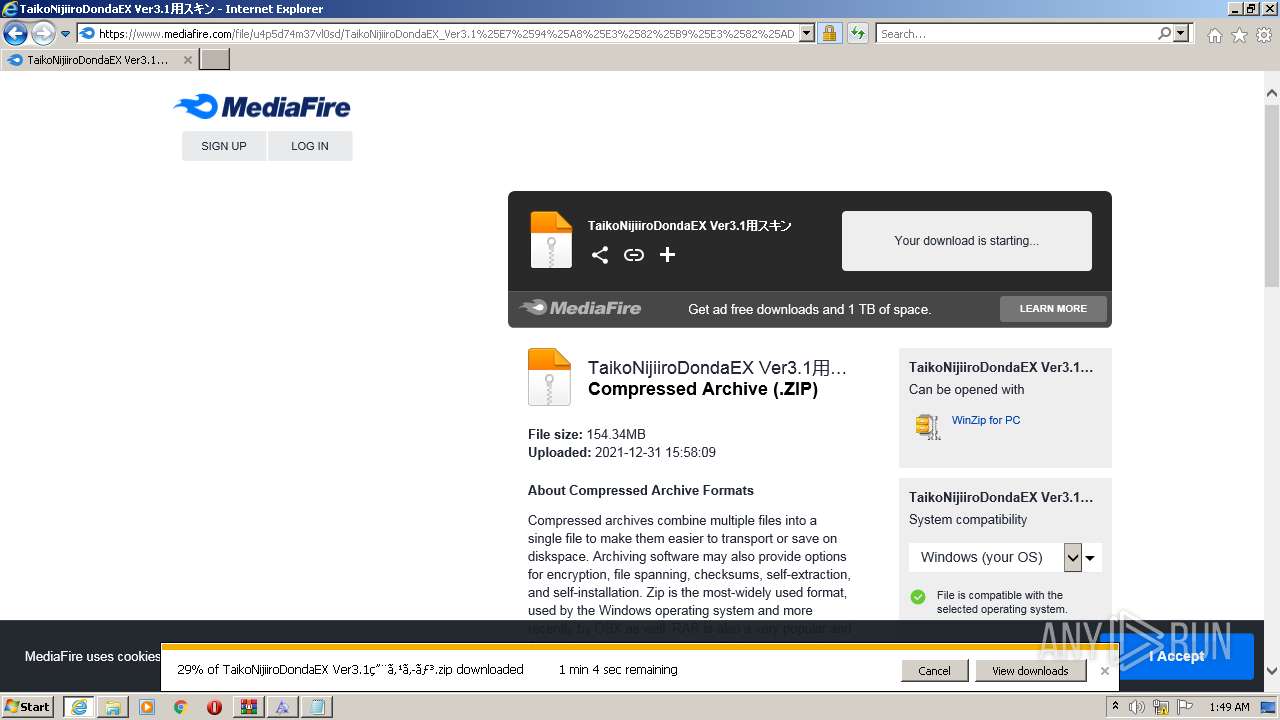The image size is (1280, 720).
Task: Click the LOG IN button
Action: click(x=310, y=146)
